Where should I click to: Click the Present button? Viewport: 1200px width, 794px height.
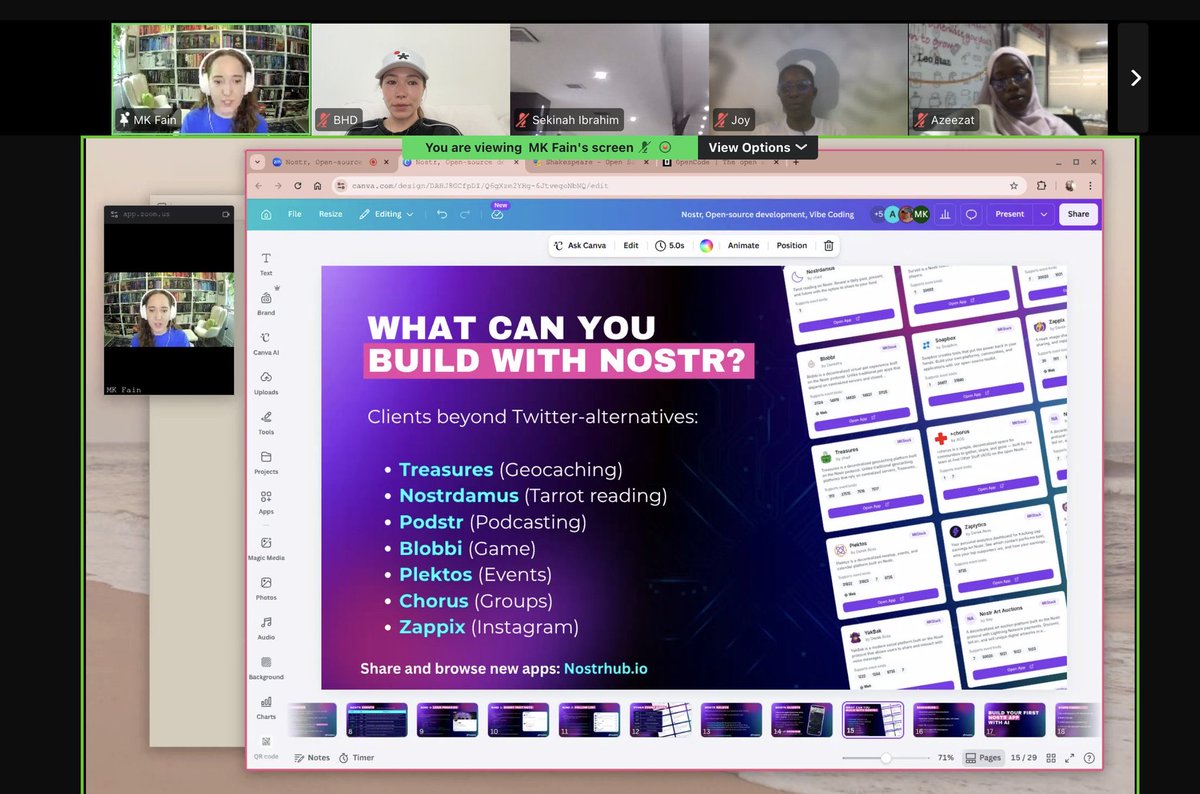coord(1009,214)
